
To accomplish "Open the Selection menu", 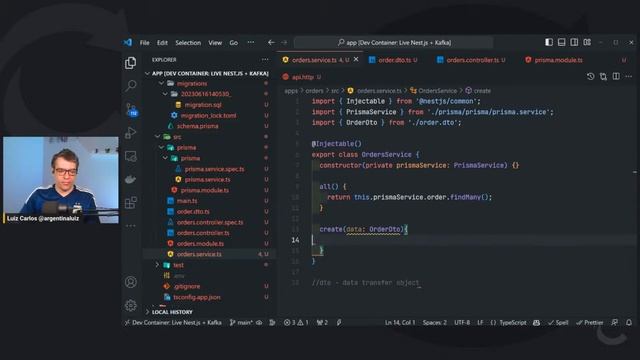I will click(x=188, y=42).
